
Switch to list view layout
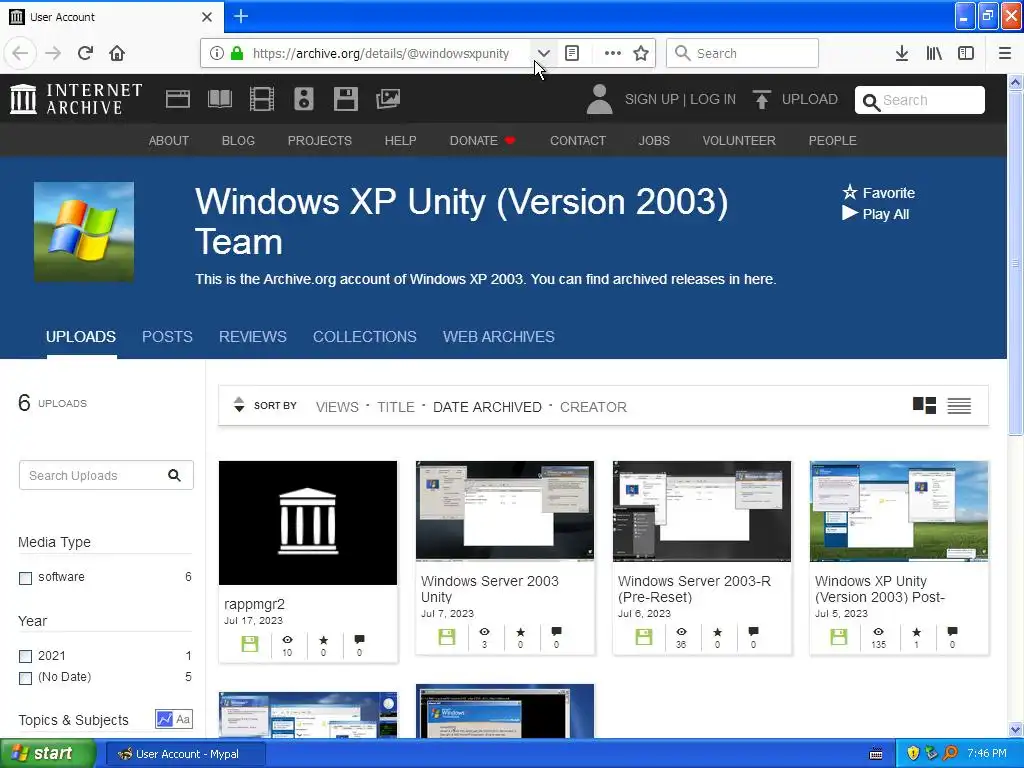pyautogui.click(x=959, y=406)
